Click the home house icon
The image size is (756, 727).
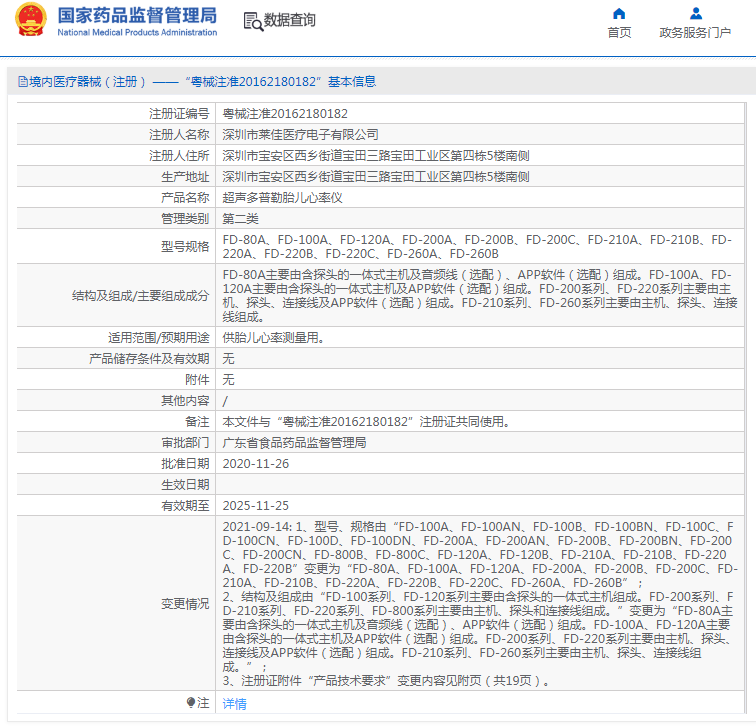619,13
